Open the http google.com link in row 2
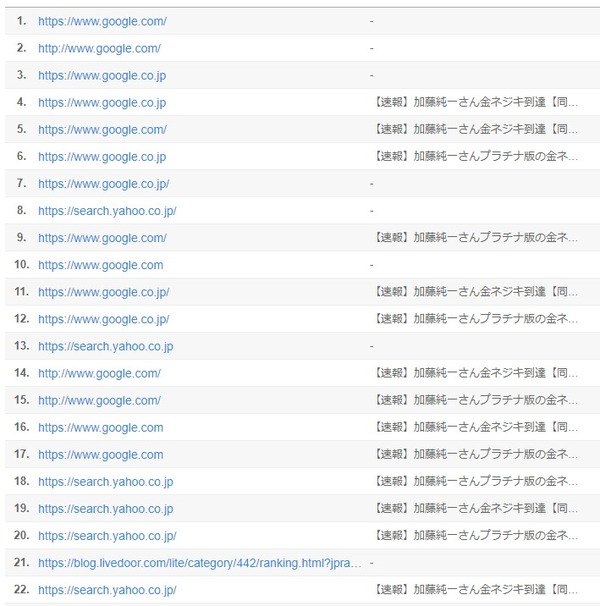Viewport: 600px width, 606px height. click(x=99, y=48)
